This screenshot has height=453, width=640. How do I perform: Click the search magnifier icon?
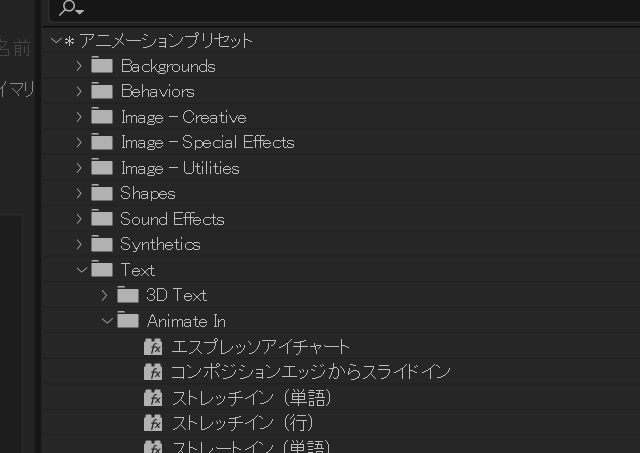pos(68,8)
